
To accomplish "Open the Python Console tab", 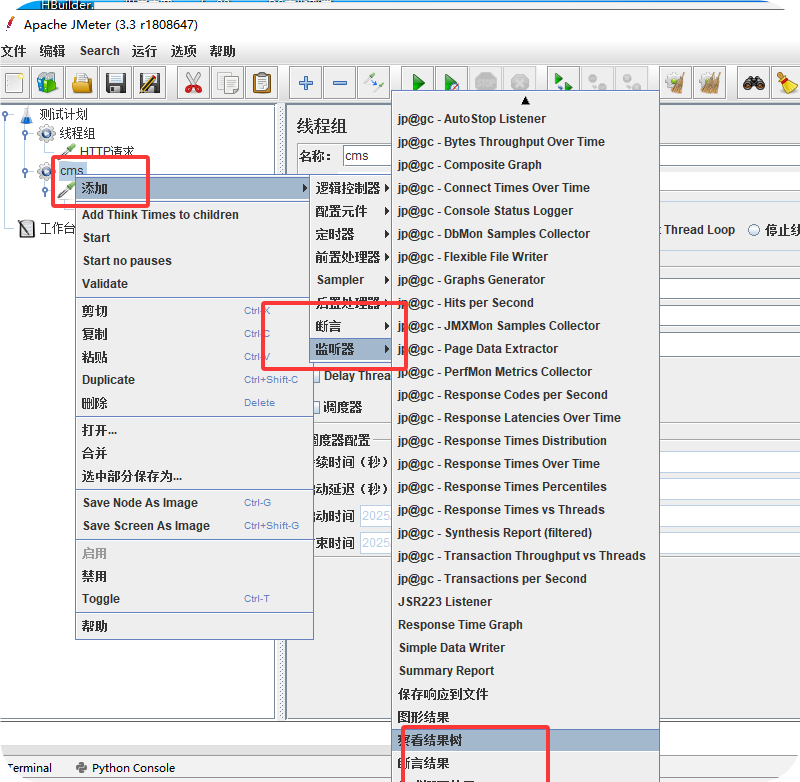I will point(125,768).
